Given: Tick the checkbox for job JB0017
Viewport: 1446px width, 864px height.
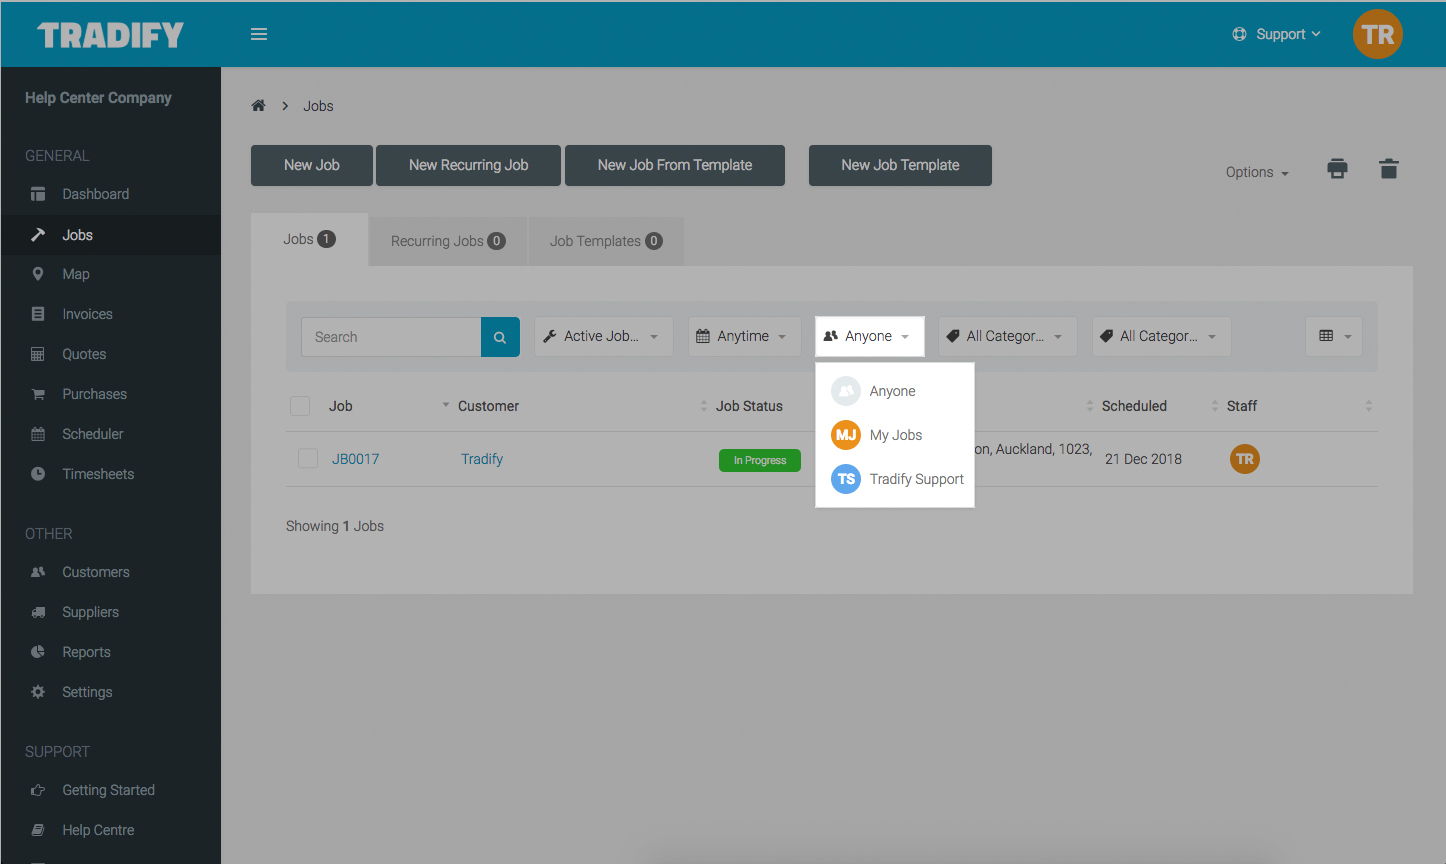Looking at the screenshot, I should [308, 459].
